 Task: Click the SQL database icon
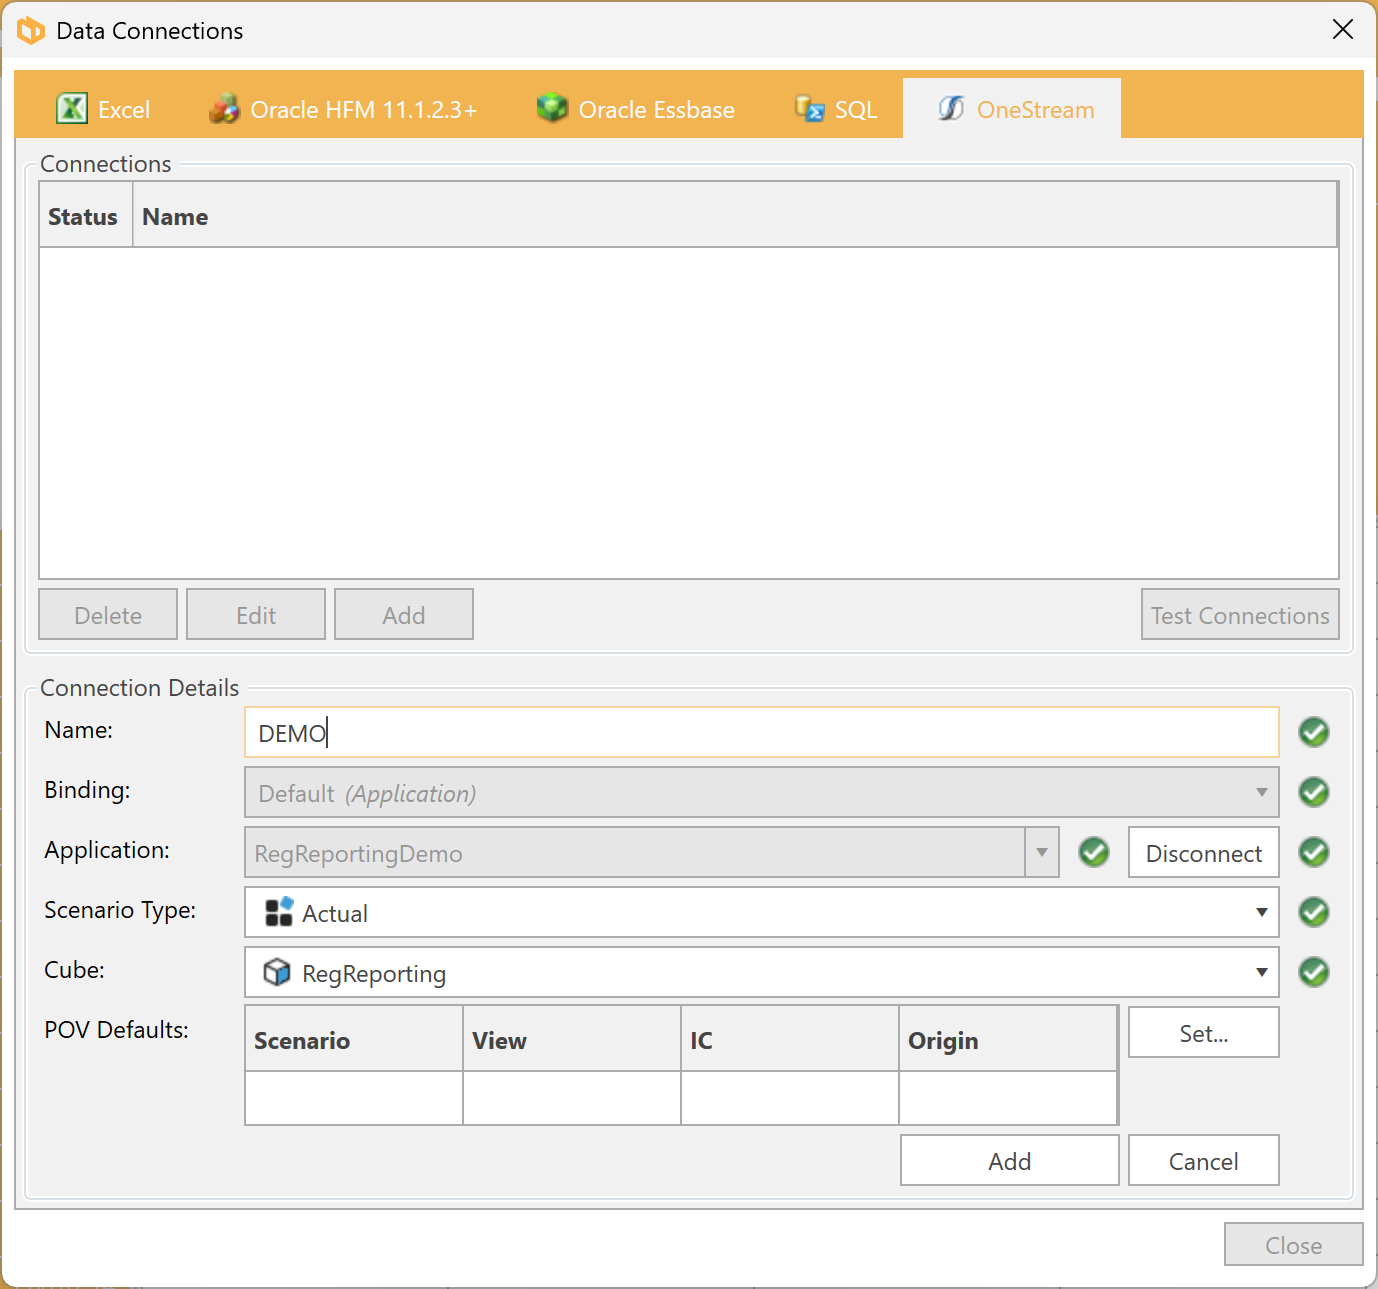(x=809, y=107)
